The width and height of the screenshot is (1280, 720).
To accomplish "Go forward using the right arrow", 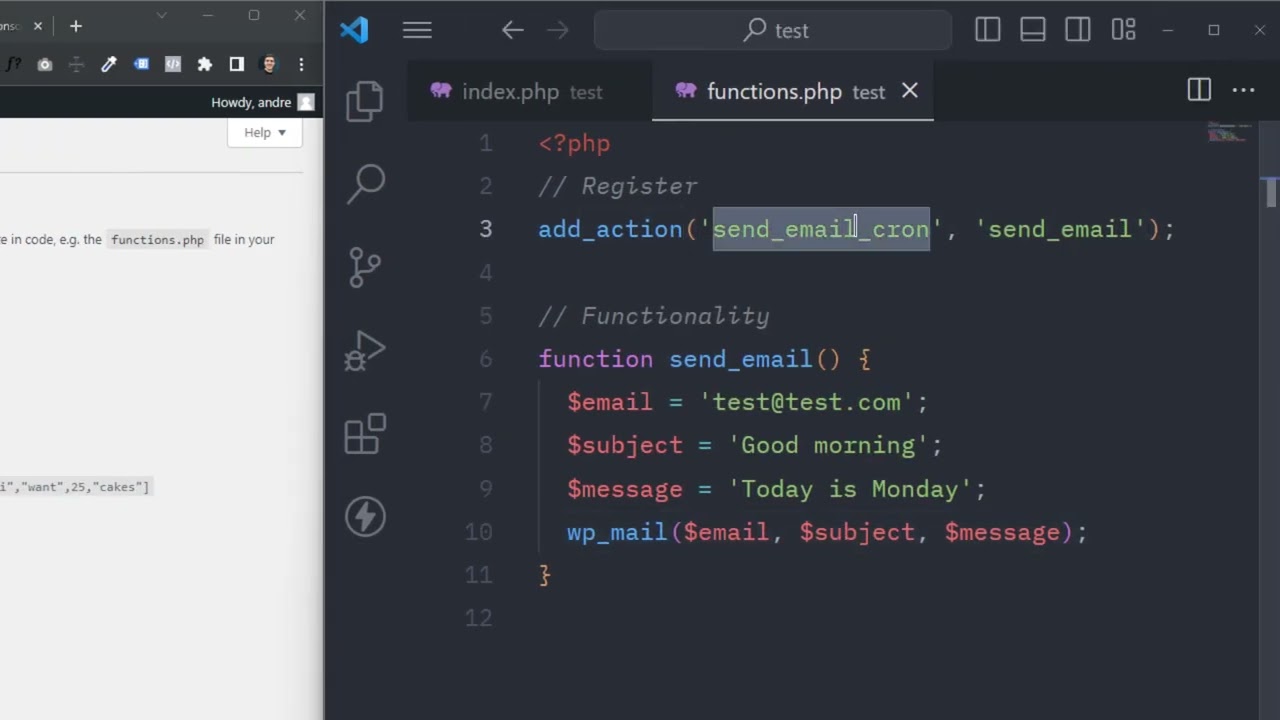I will pos(558,30).
